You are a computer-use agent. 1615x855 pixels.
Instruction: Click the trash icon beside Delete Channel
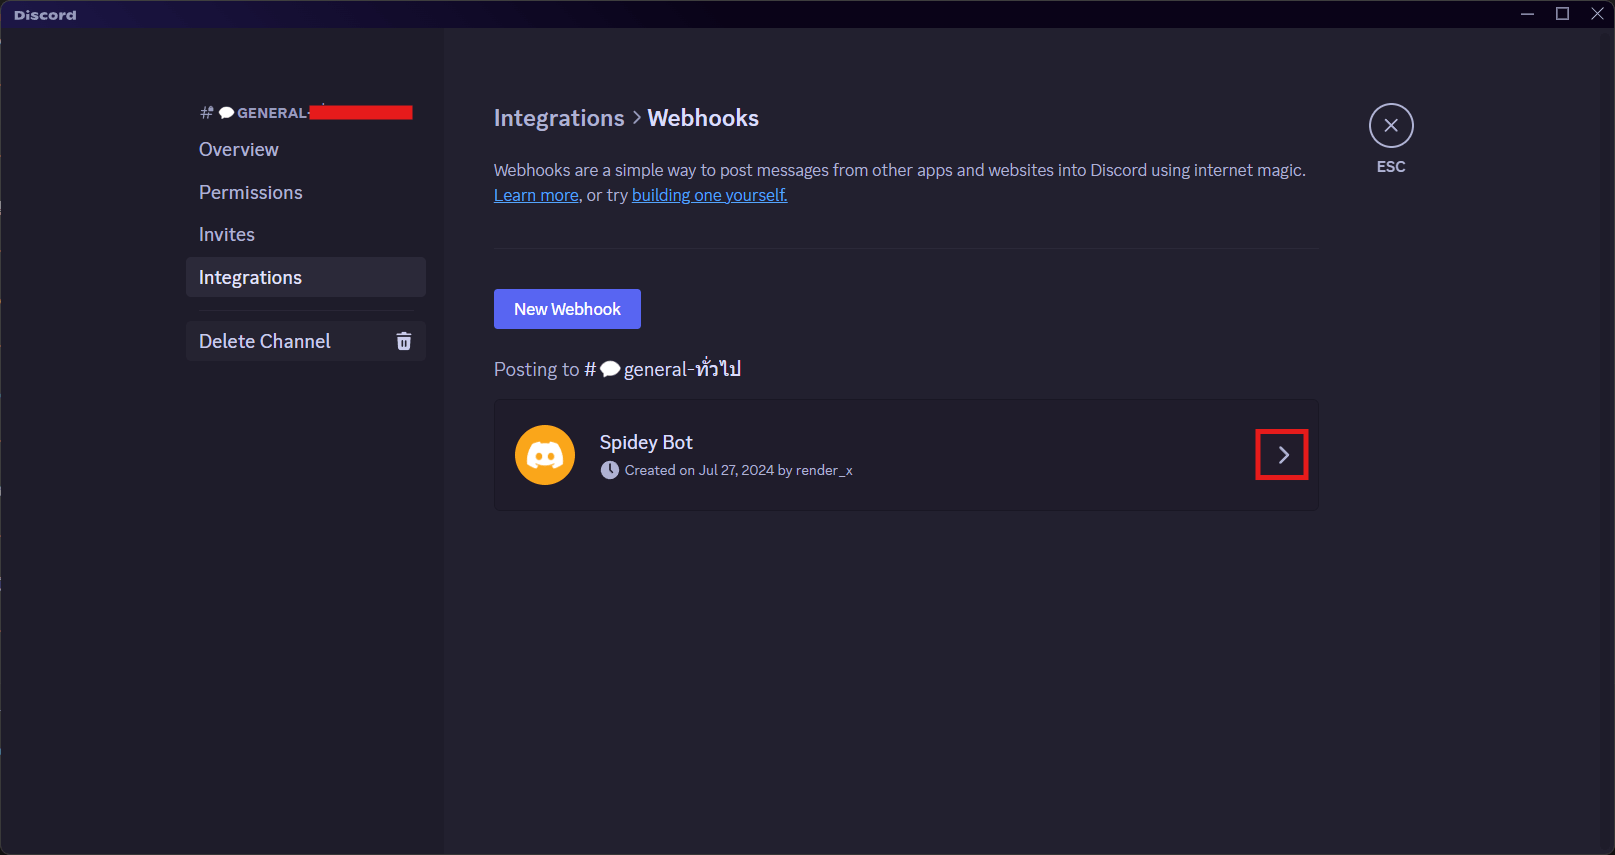point(404,342)
